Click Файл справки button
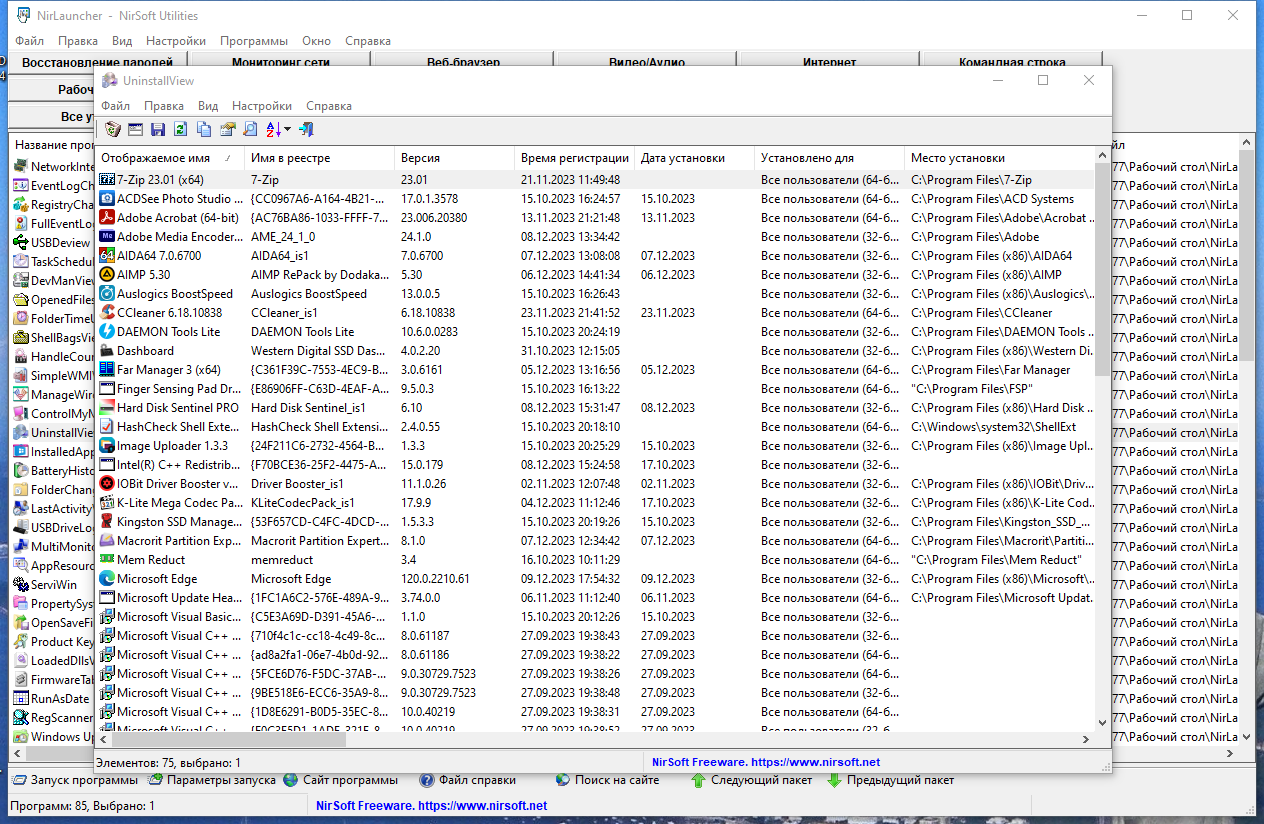This screenshot has width=1264, height=824. click(x=468, y=780)
